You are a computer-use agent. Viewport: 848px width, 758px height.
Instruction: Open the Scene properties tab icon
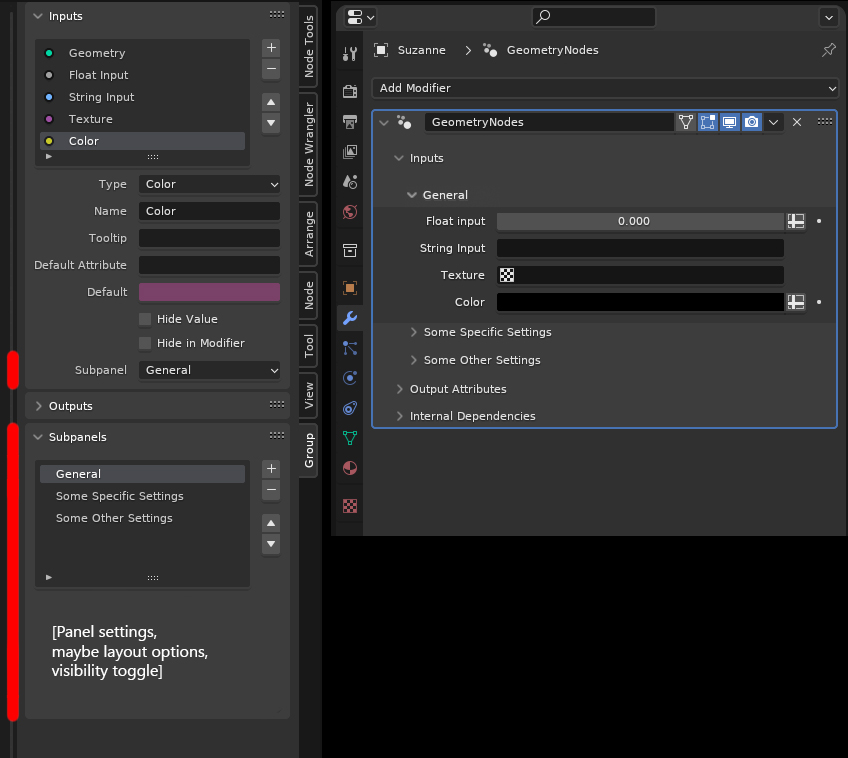(x=350, y=182)
